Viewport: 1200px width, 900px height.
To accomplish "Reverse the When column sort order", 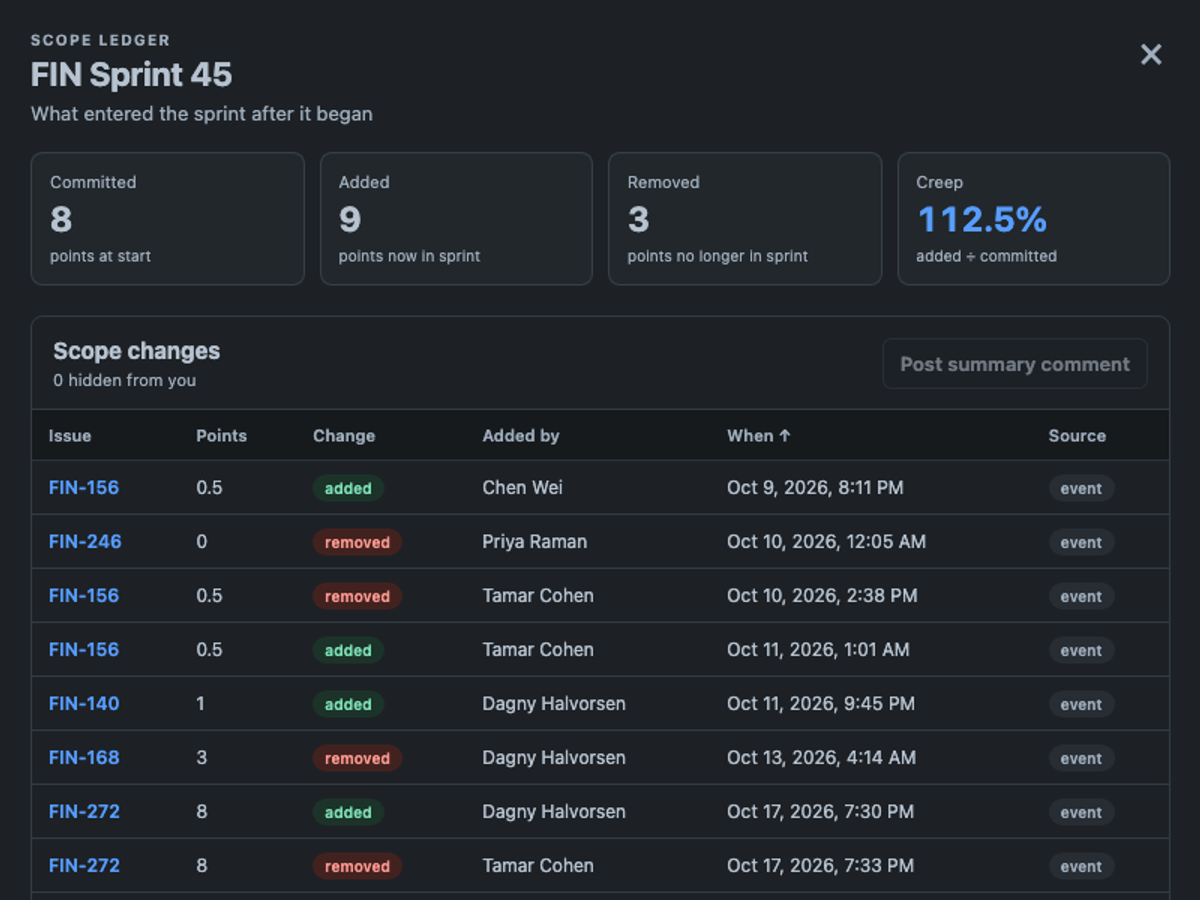I will 759,436.
